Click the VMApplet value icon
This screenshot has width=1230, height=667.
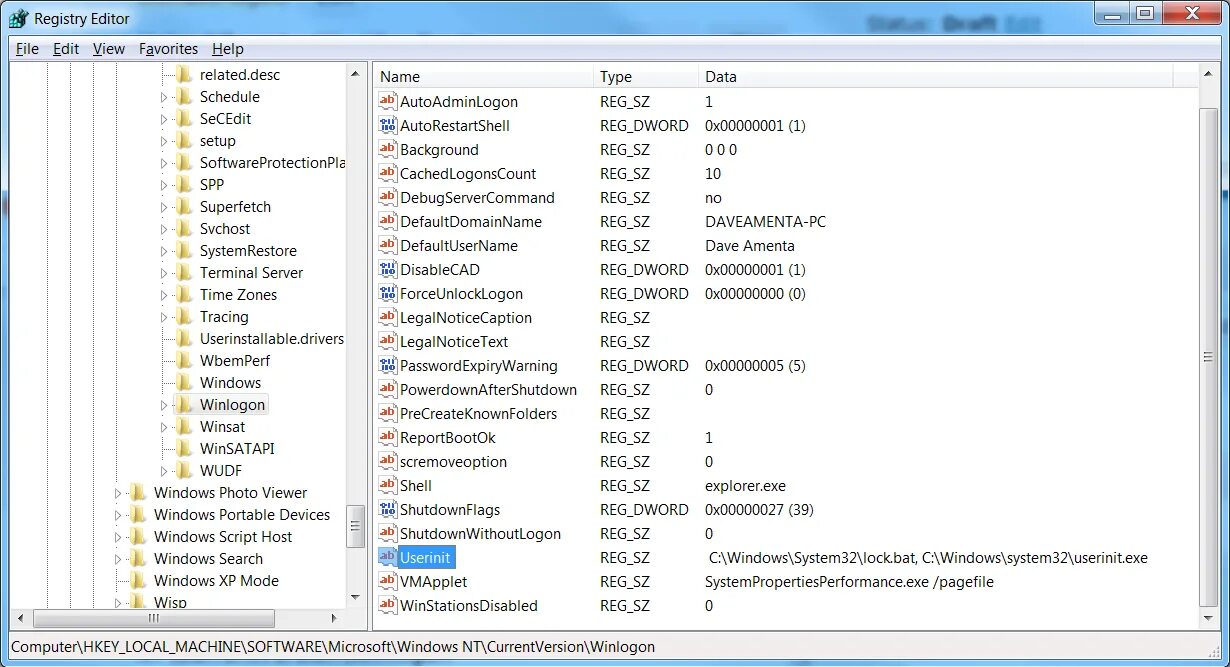pos(388,581)
